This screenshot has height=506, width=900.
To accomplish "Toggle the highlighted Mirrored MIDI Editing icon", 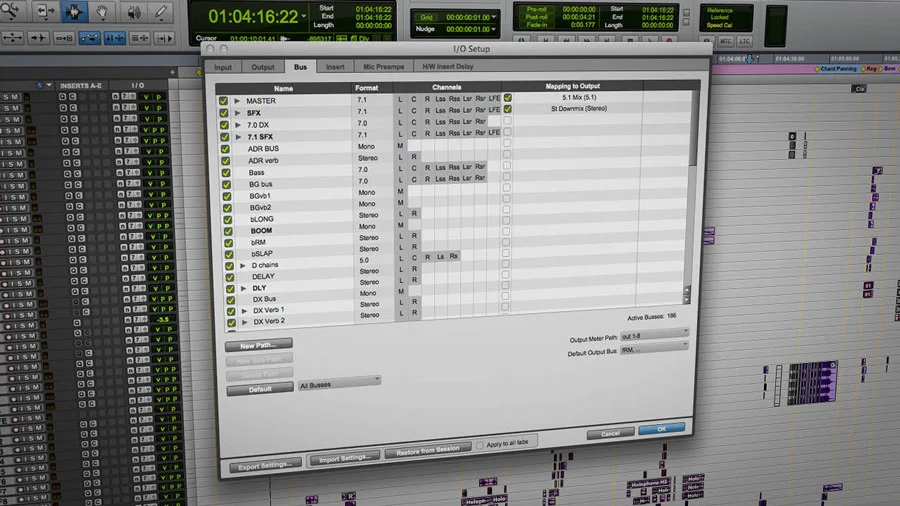I will pos(115,38).
